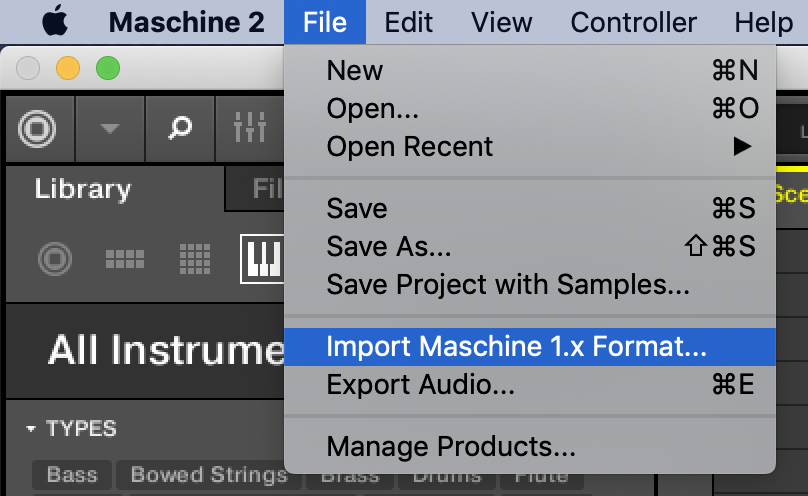808x496 pixels.
Task: Click Save Project with Samples
Action: pos(508,284)
